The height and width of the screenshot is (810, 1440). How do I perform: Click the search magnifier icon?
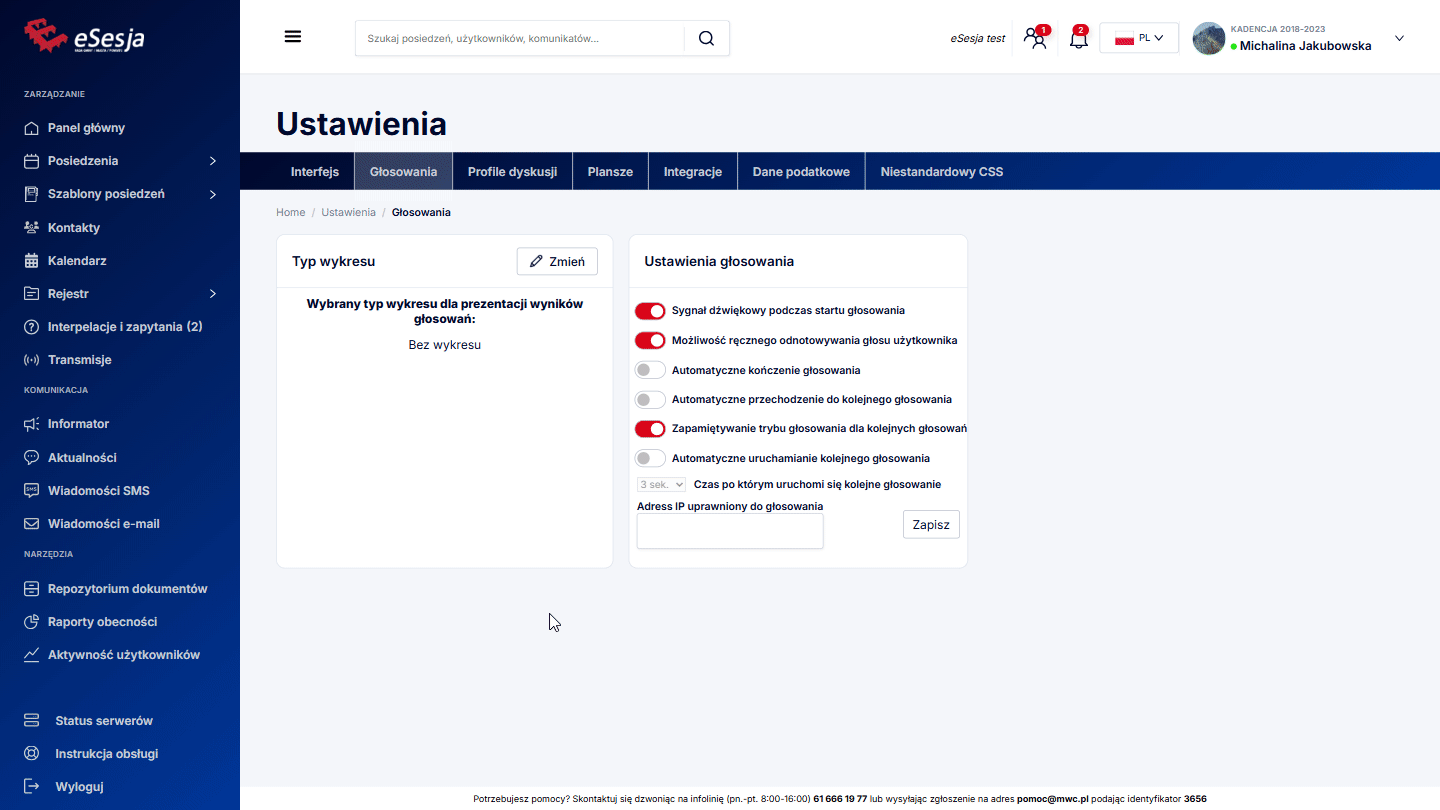(706, 38)
